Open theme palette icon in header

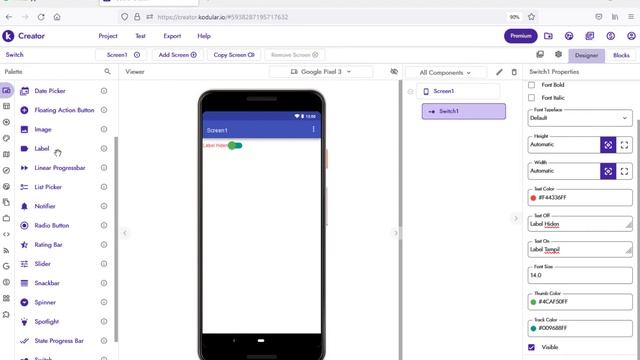tap(569, 36)
